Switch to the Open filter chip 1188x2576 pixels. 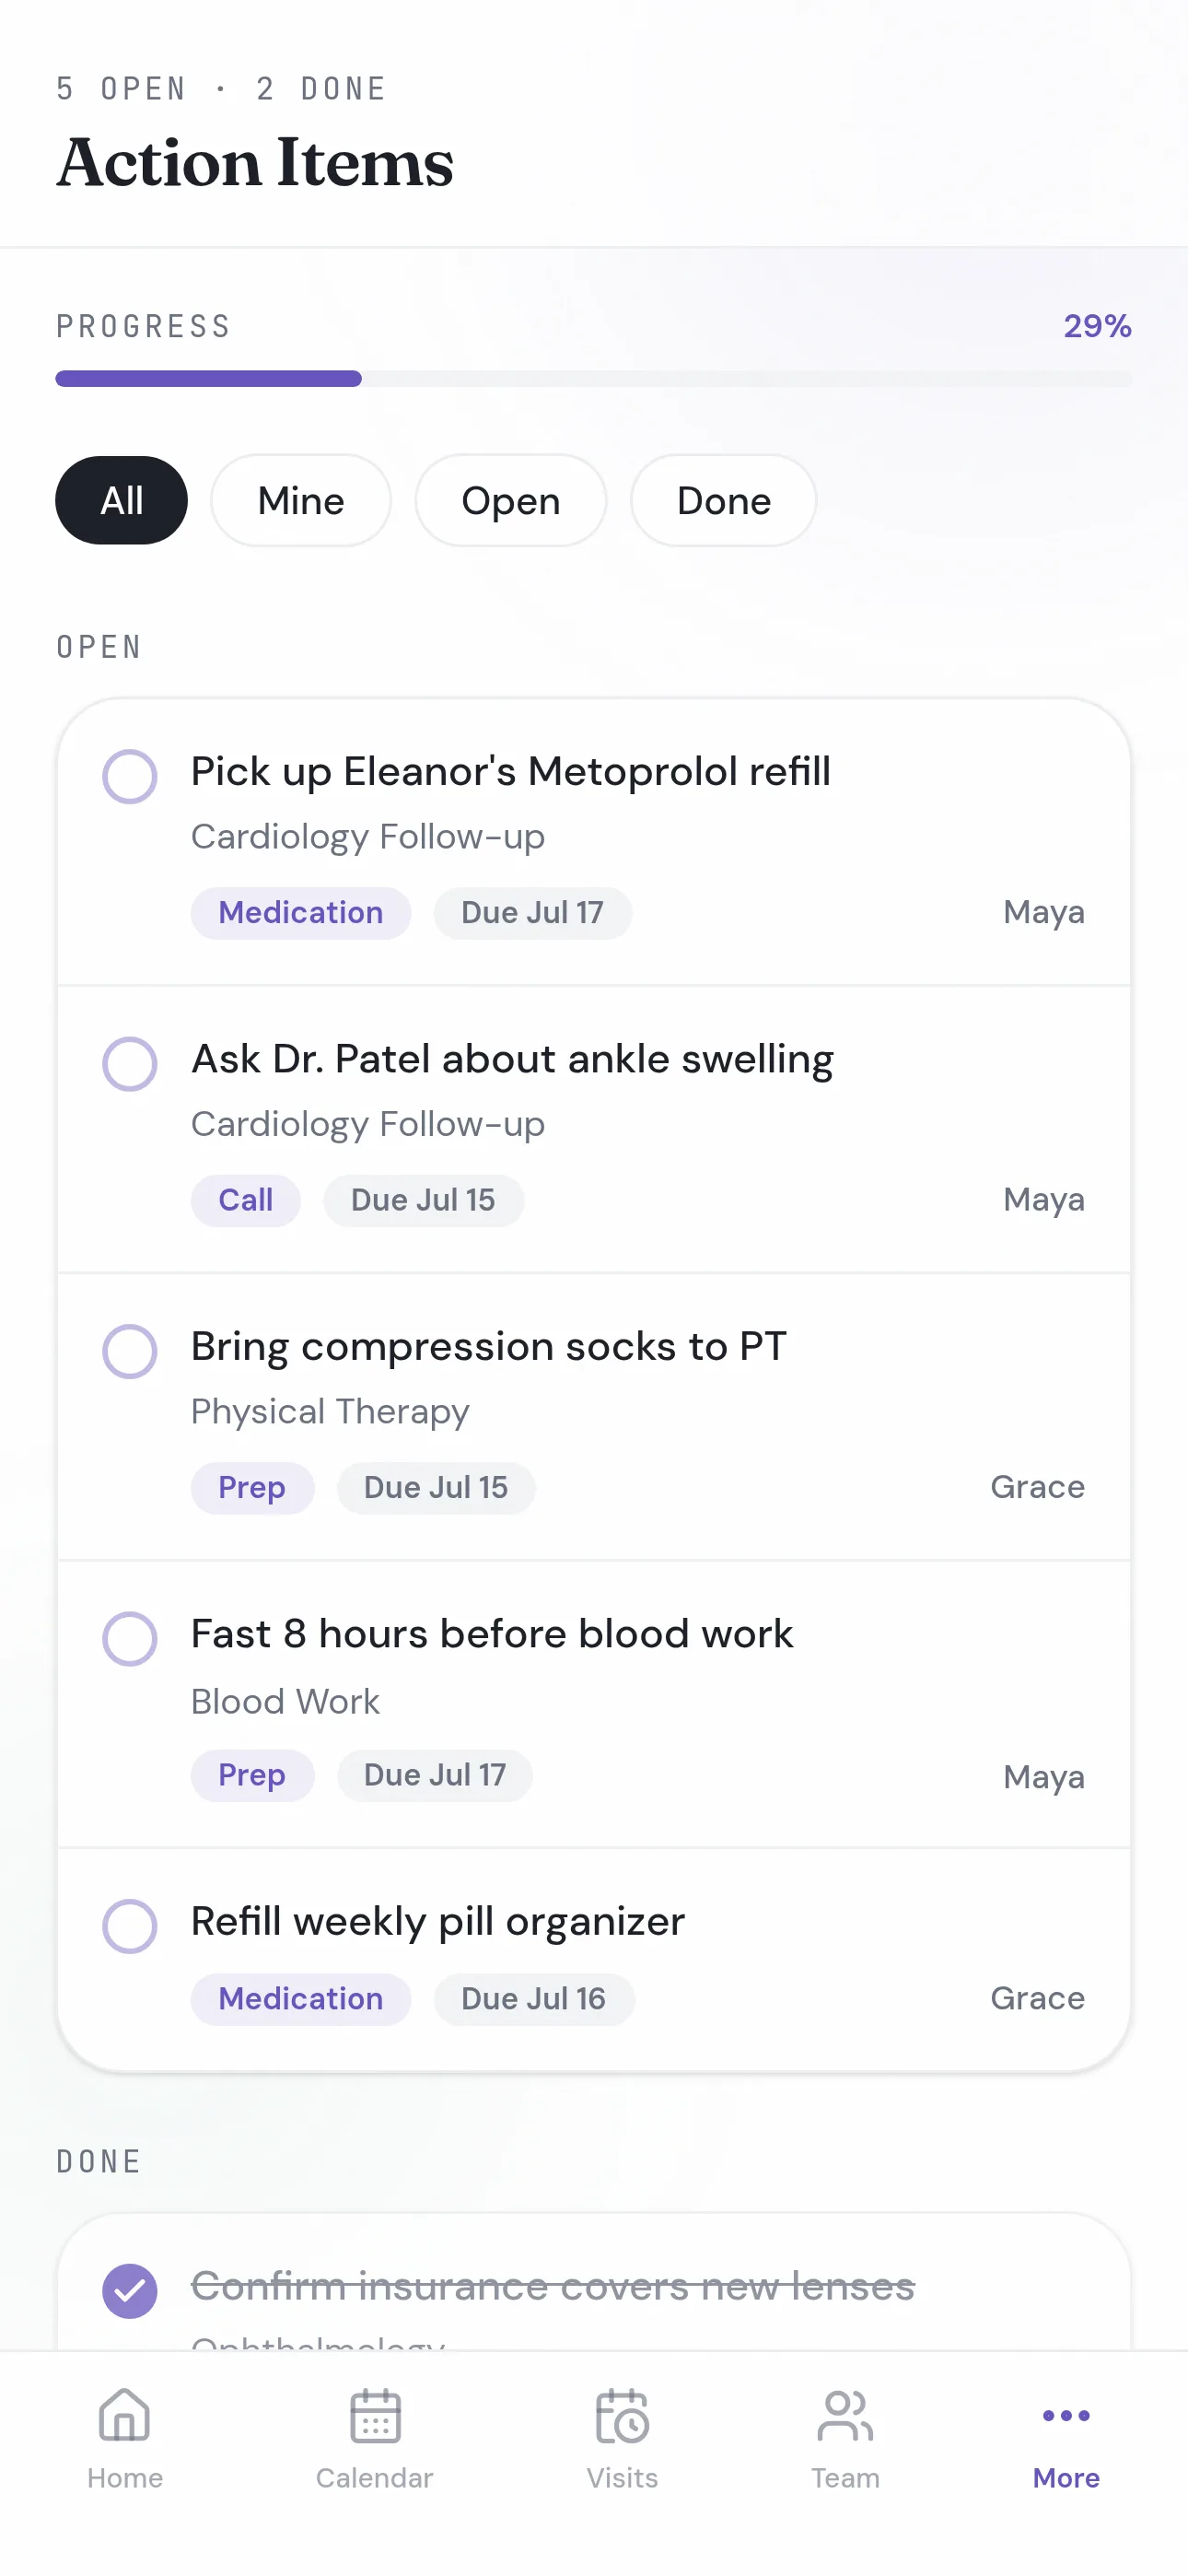point(511,500)
